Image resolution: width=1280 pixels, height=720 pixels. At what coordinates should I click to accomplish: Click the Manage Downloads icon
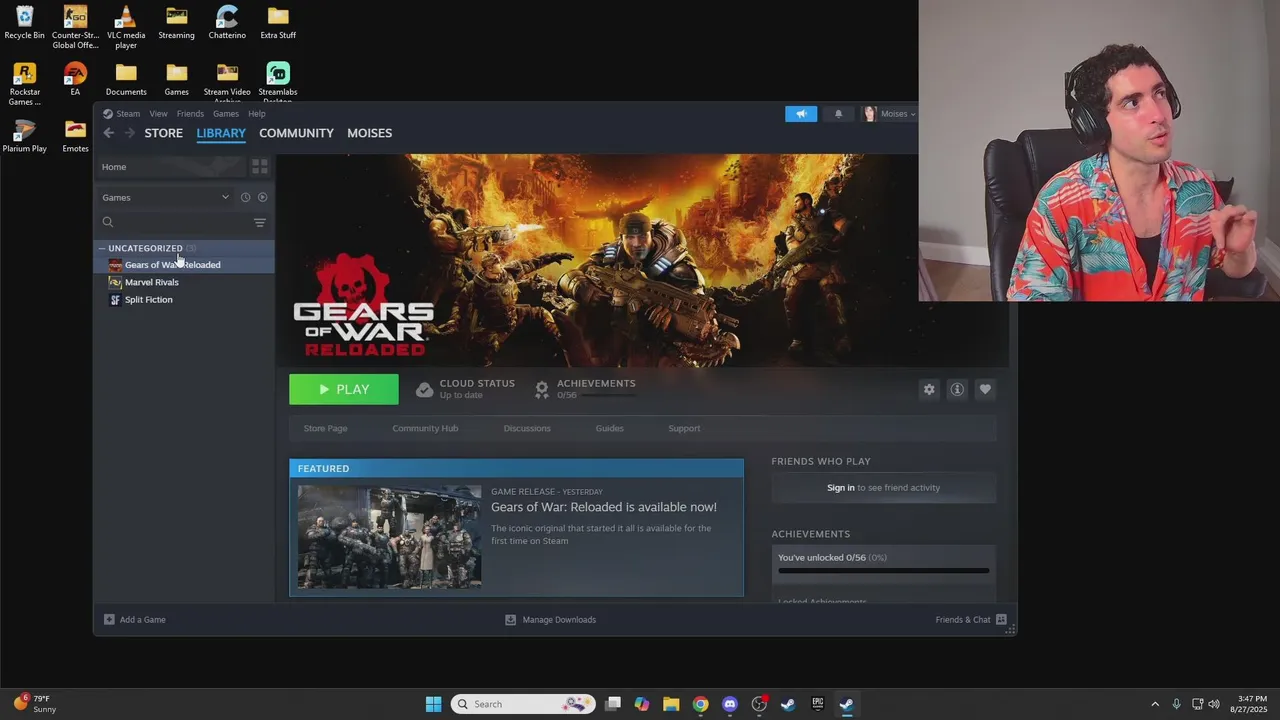coord(510,620)
